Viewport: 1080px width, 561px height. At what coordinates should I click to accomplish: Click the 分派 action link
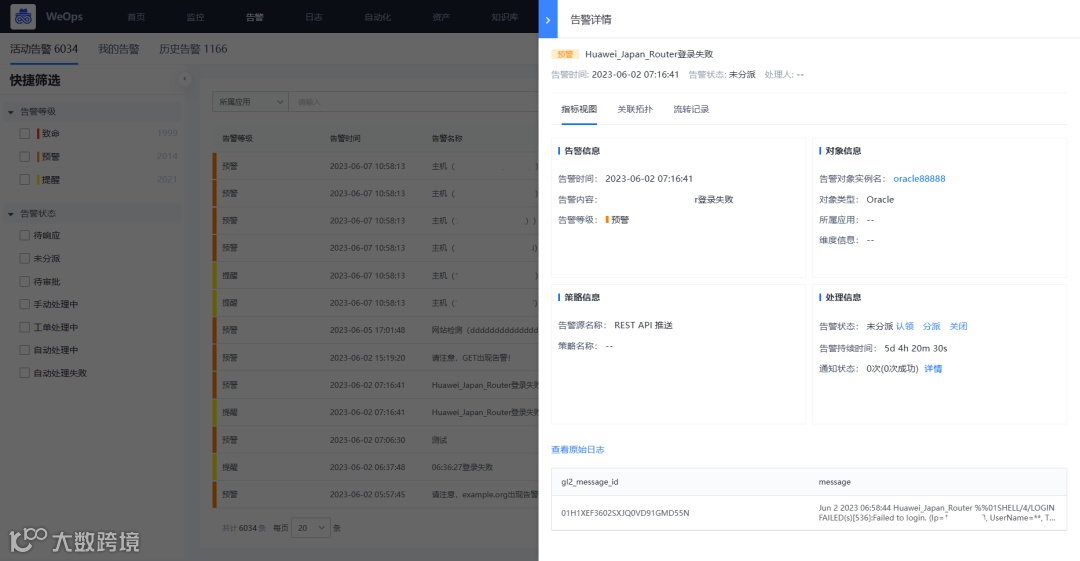click(931, 326)
